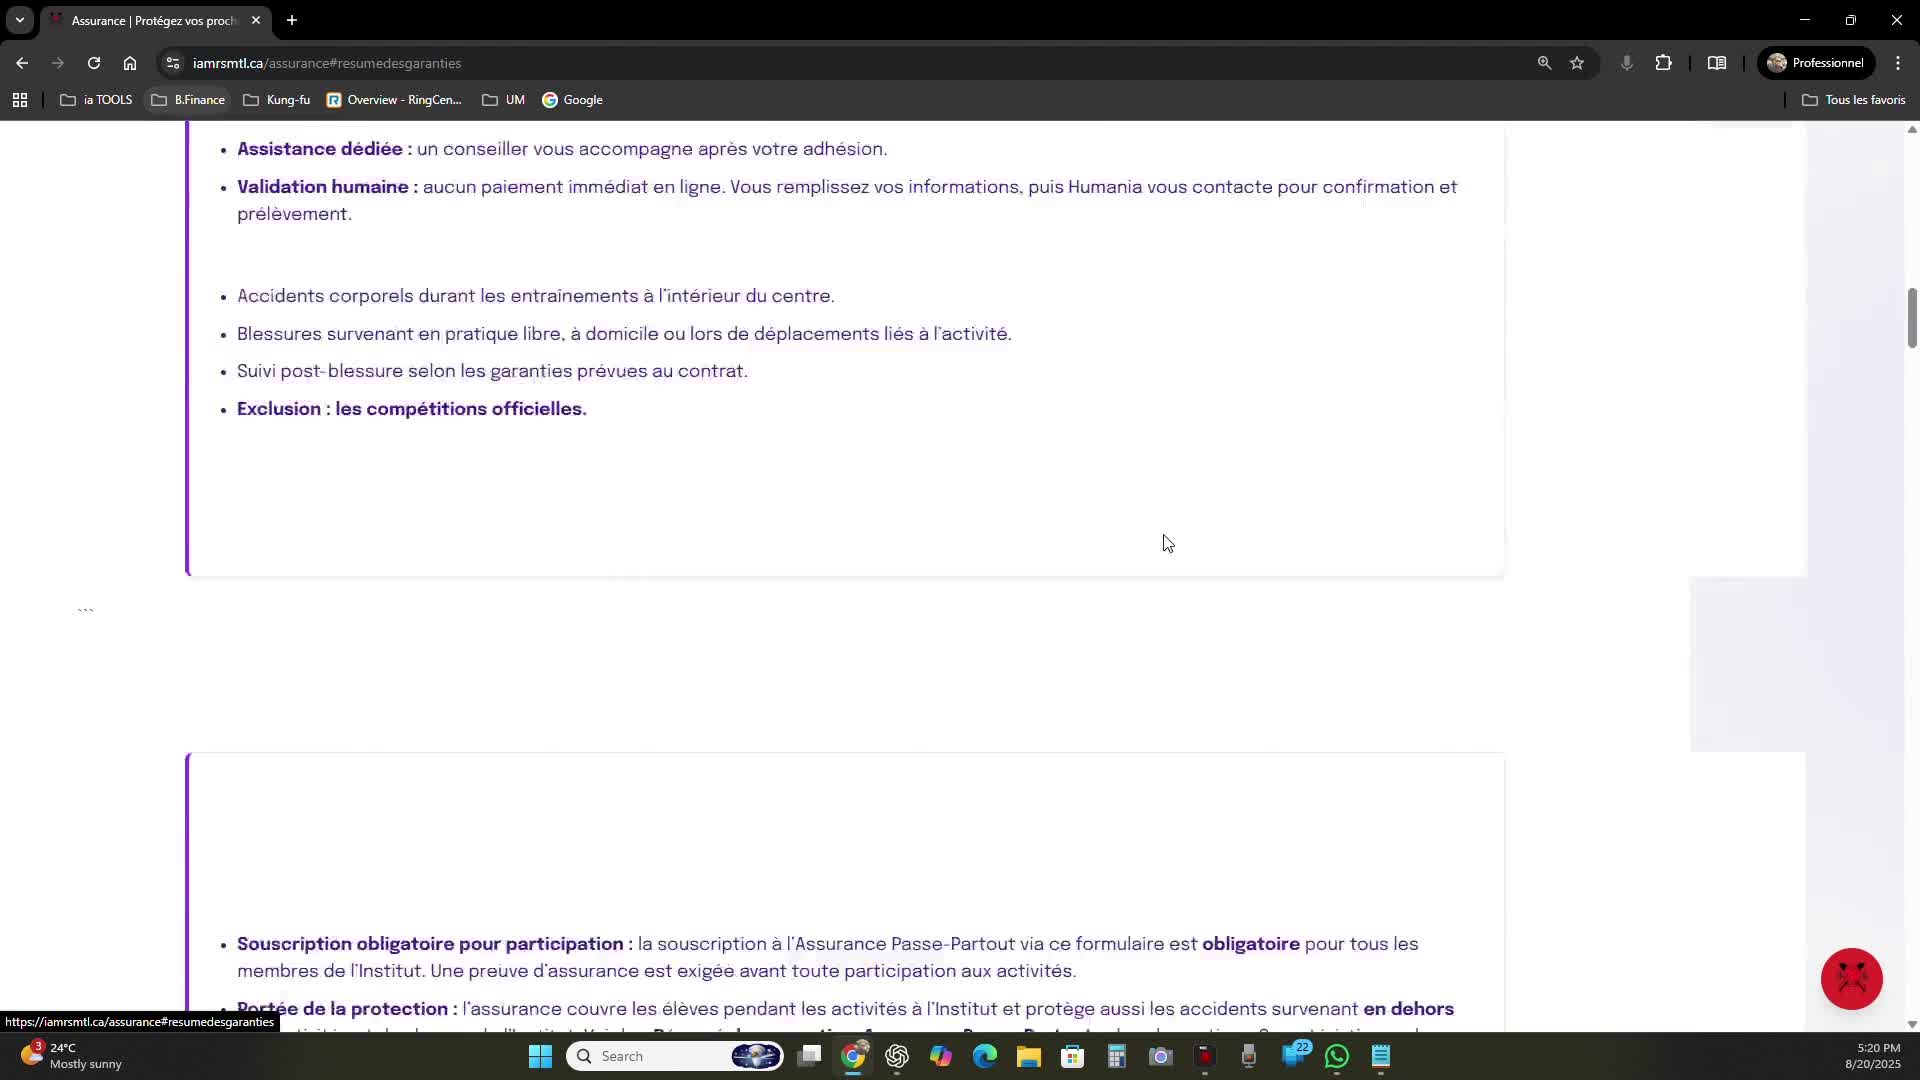Open Chrome's three-dot menu
1920x1080 pixels.
(x=1898, y=63)
